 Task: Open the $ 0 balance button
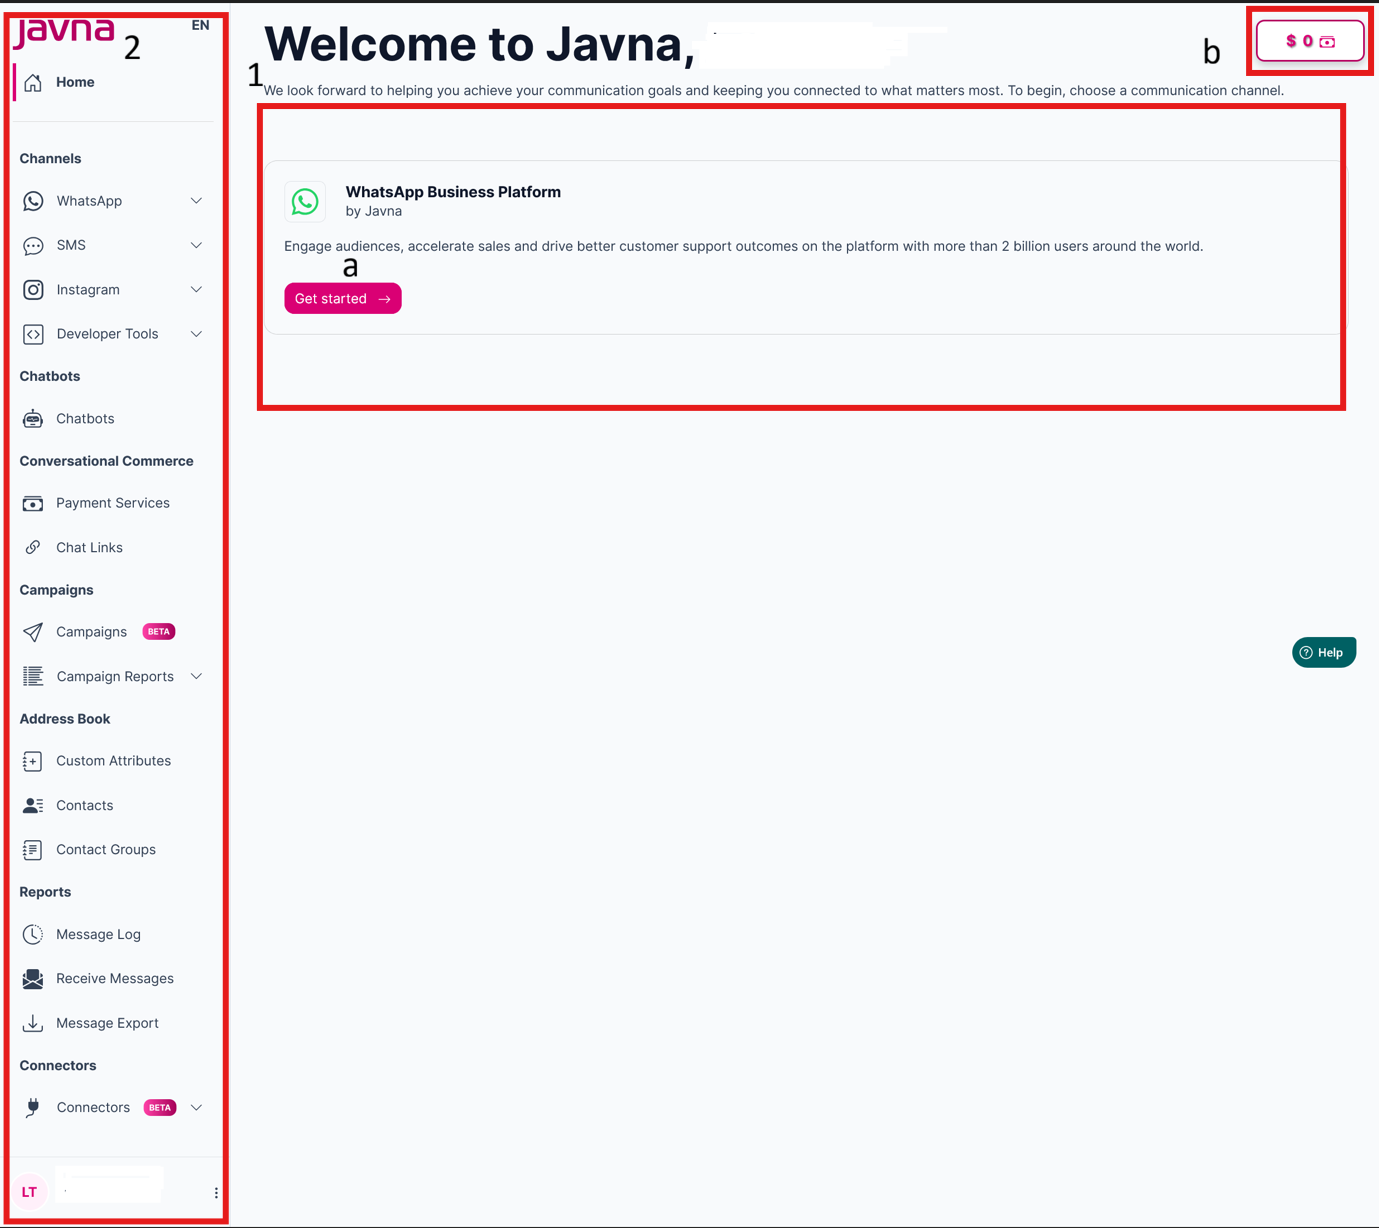(x=1310, y=41)
